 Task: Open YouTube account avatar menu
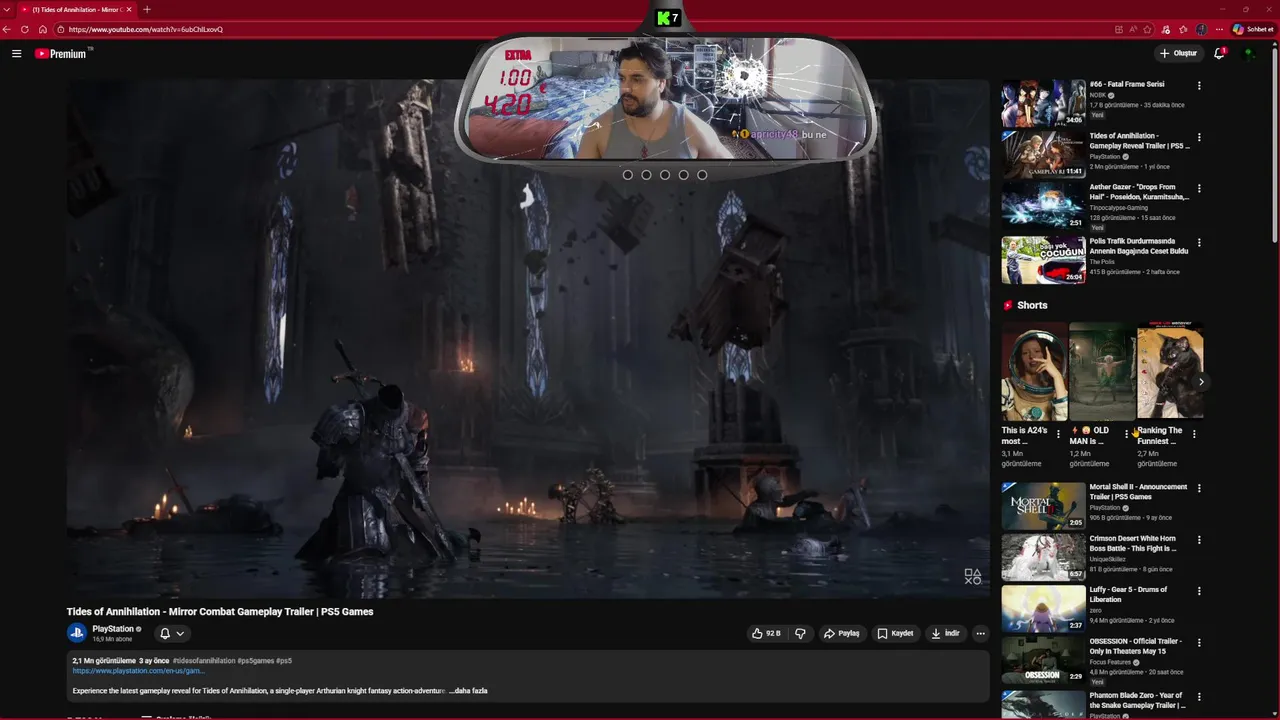(1249, 53)
